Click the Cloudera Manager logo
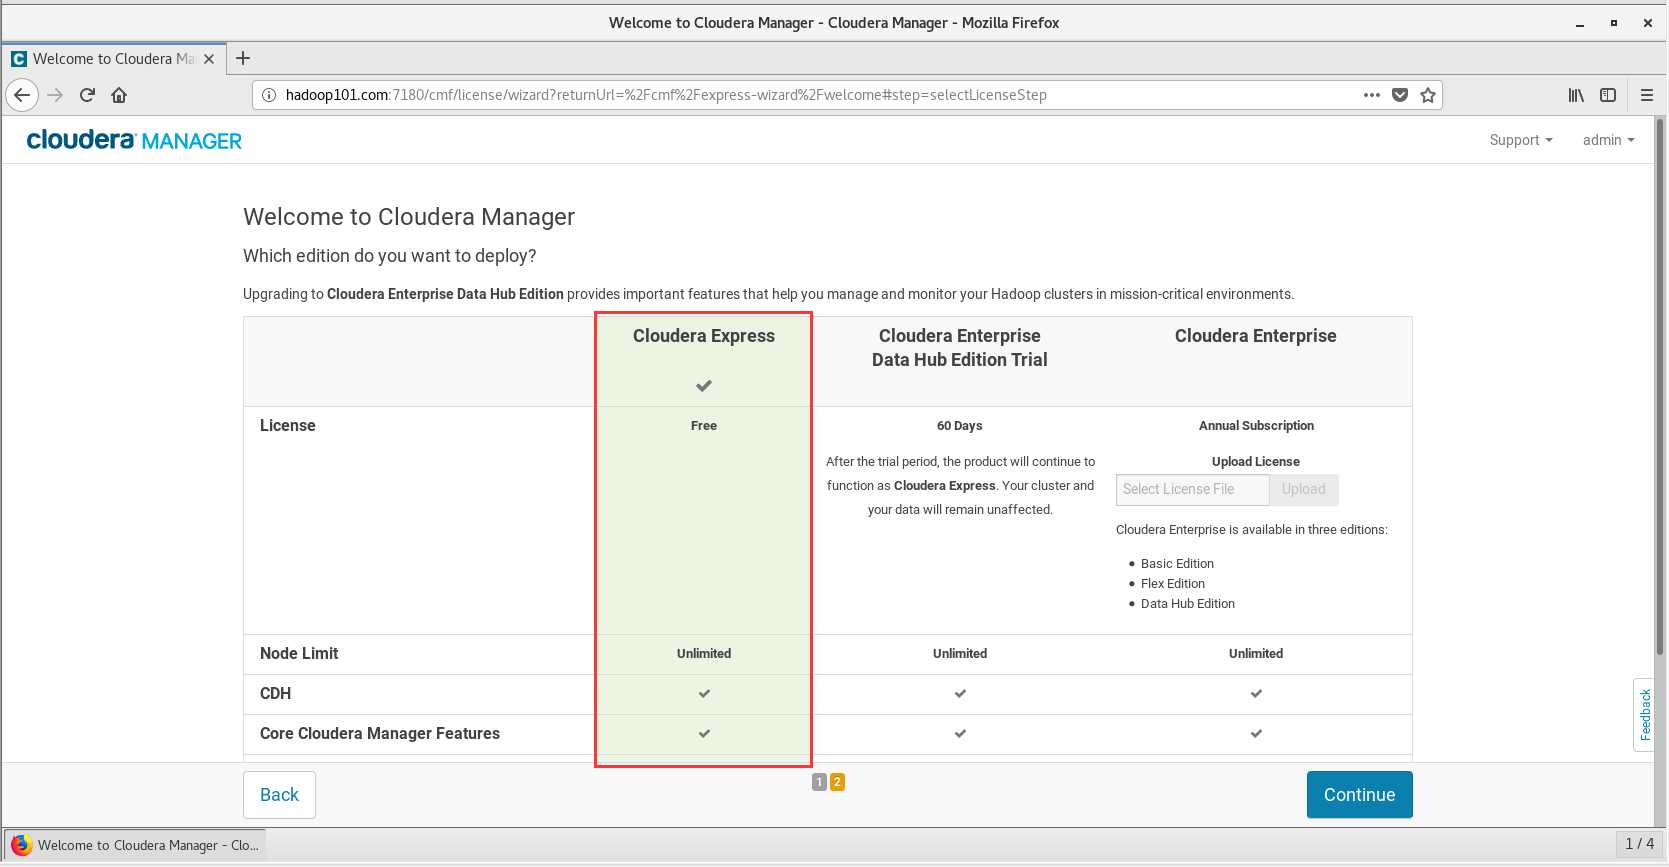 coord(134,140)
